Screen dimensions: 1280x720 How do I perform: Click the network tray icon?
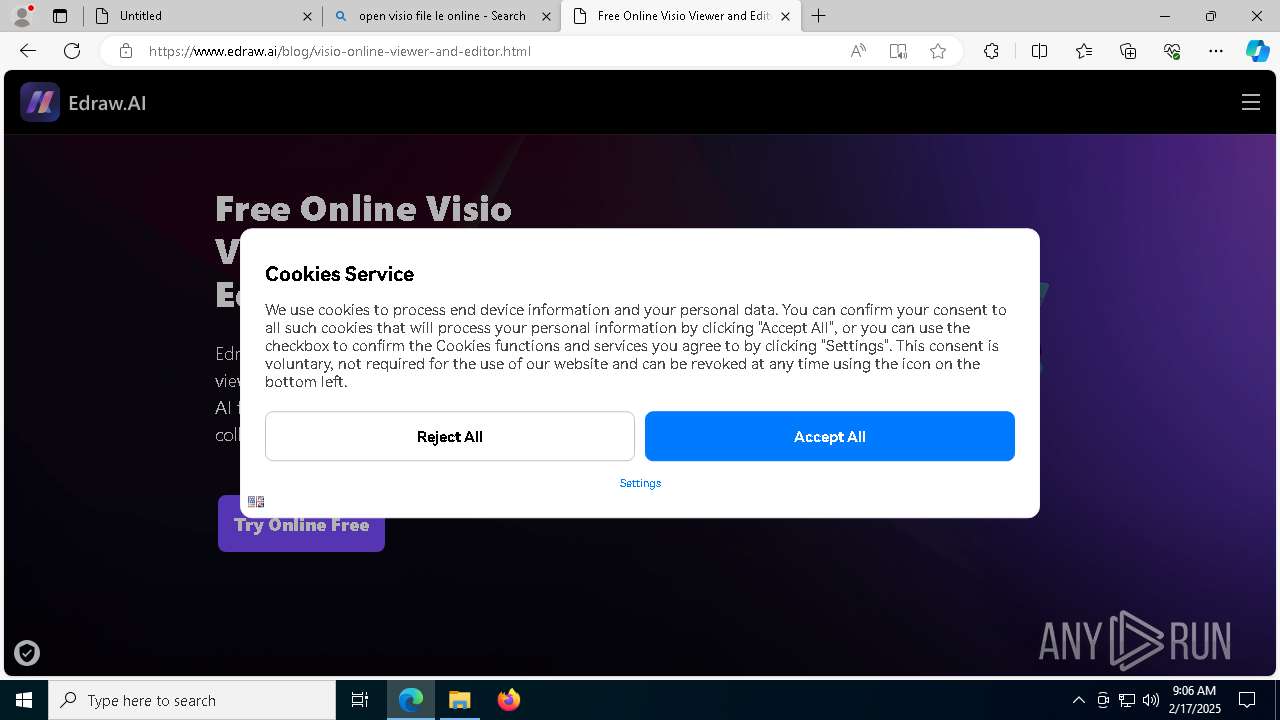[x=1127, y=700]
